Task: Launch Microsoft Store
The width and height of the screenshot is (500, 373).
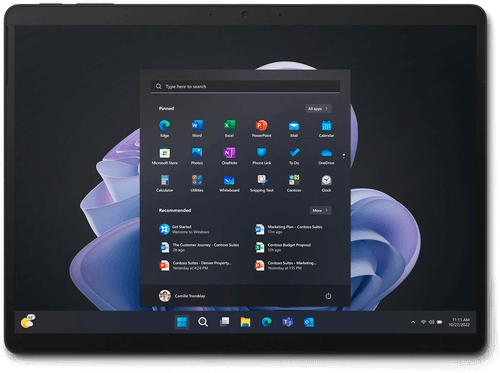Action: click(164, 156)
